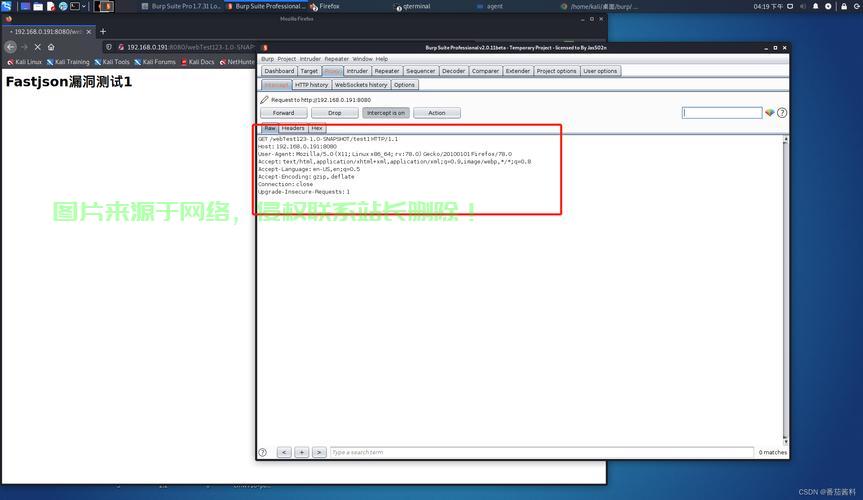
Task: Click the help question mark near comment field
Action: coord(782,113)
